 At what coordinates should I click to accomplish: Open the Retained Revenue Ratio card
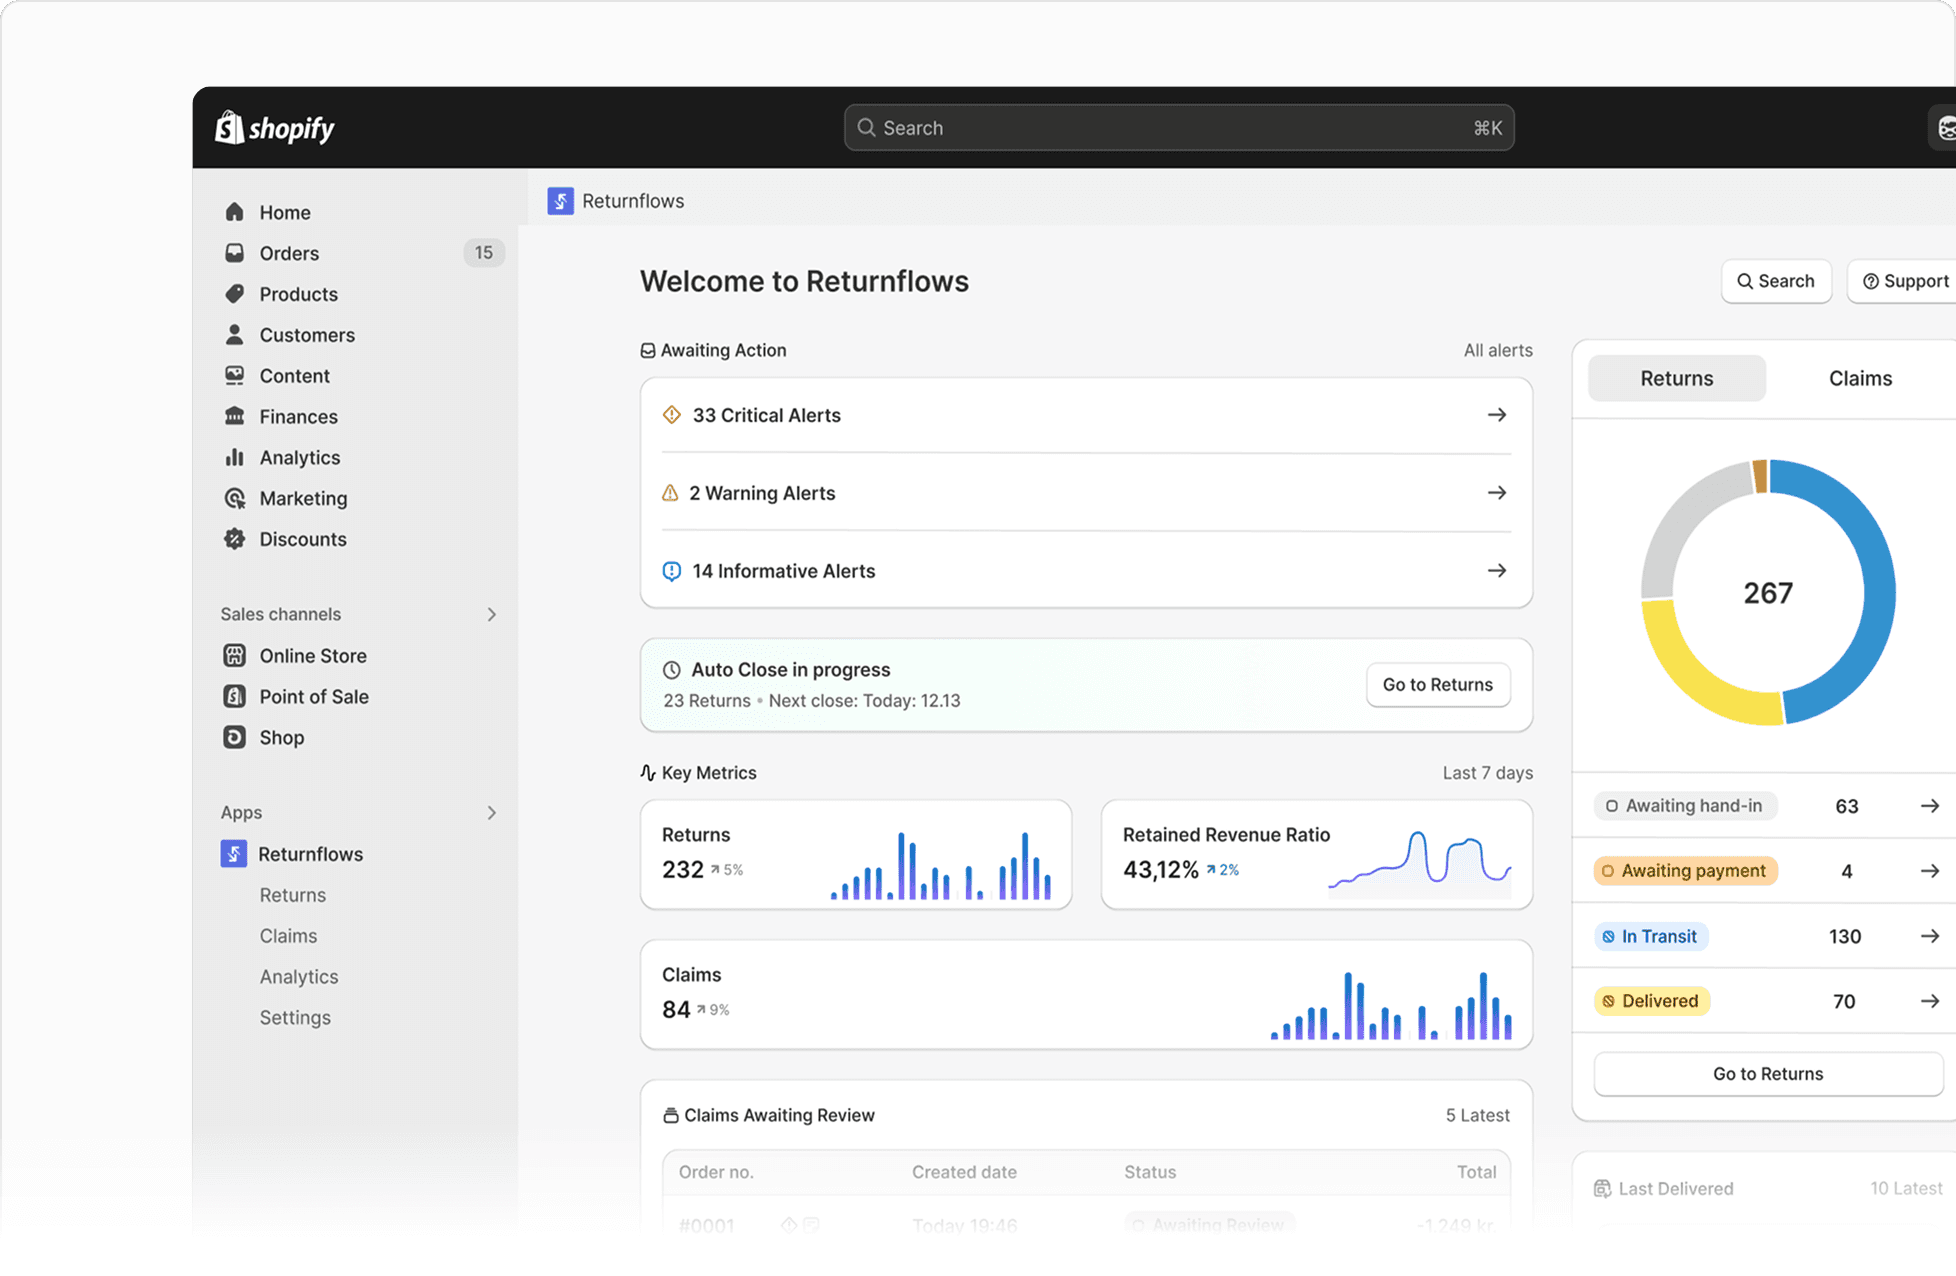point(1317,855)
